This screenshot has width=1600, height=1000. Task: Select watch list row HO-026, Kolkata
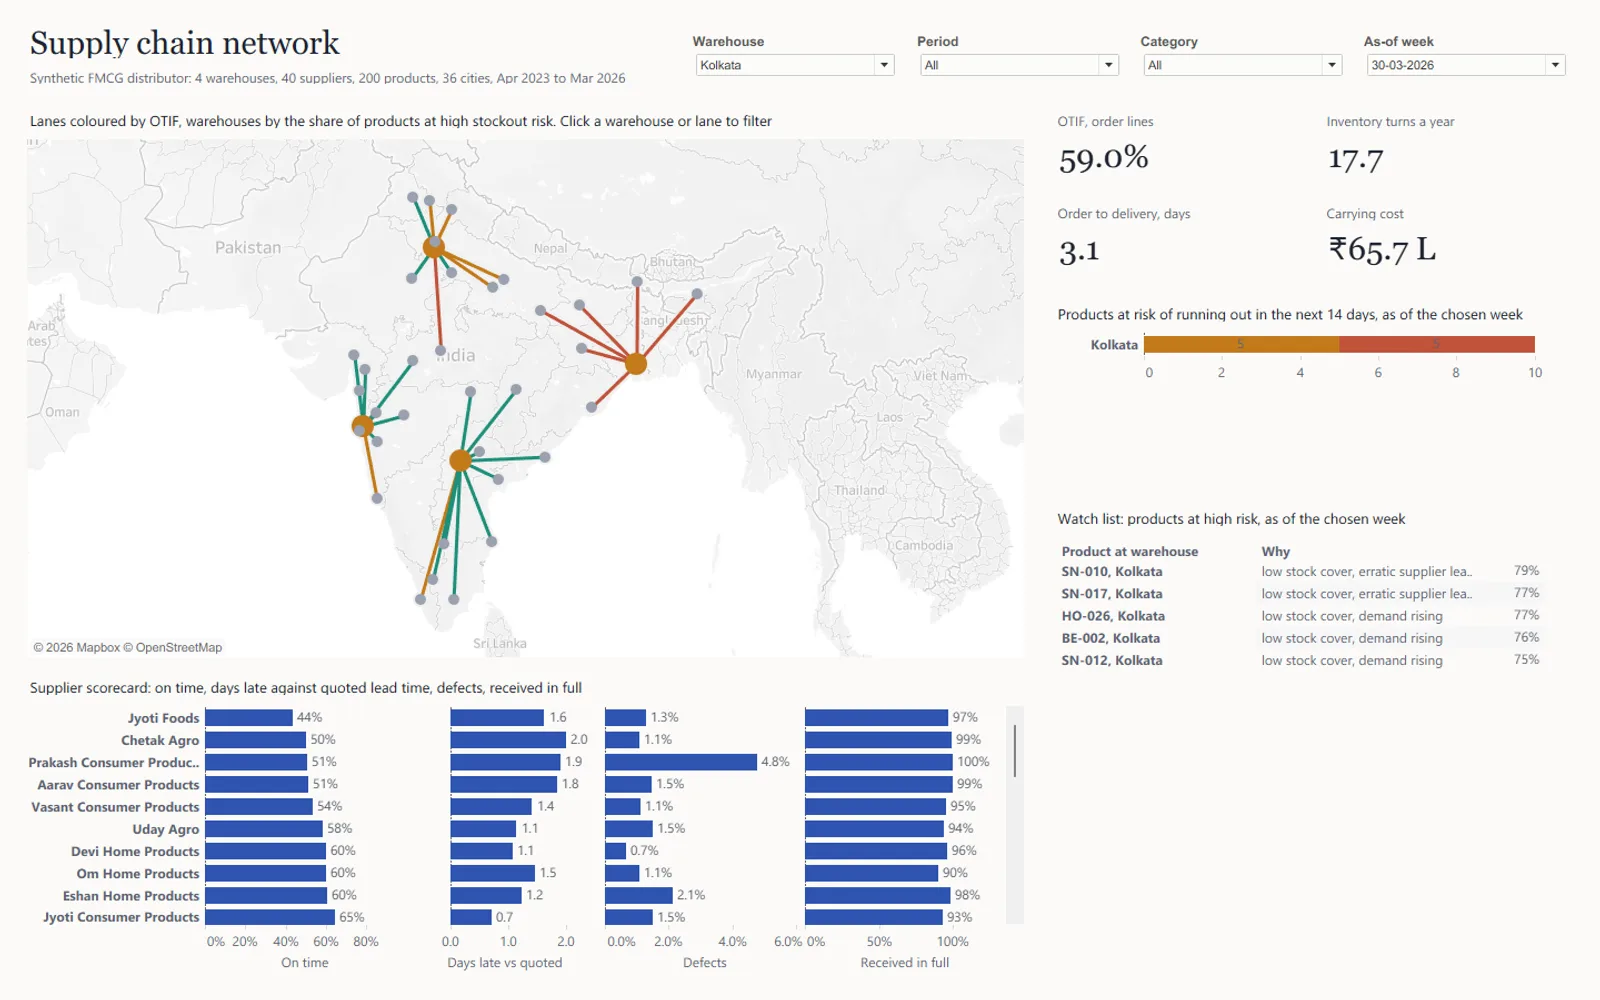pyautogui.click(x=1300, y=616)
